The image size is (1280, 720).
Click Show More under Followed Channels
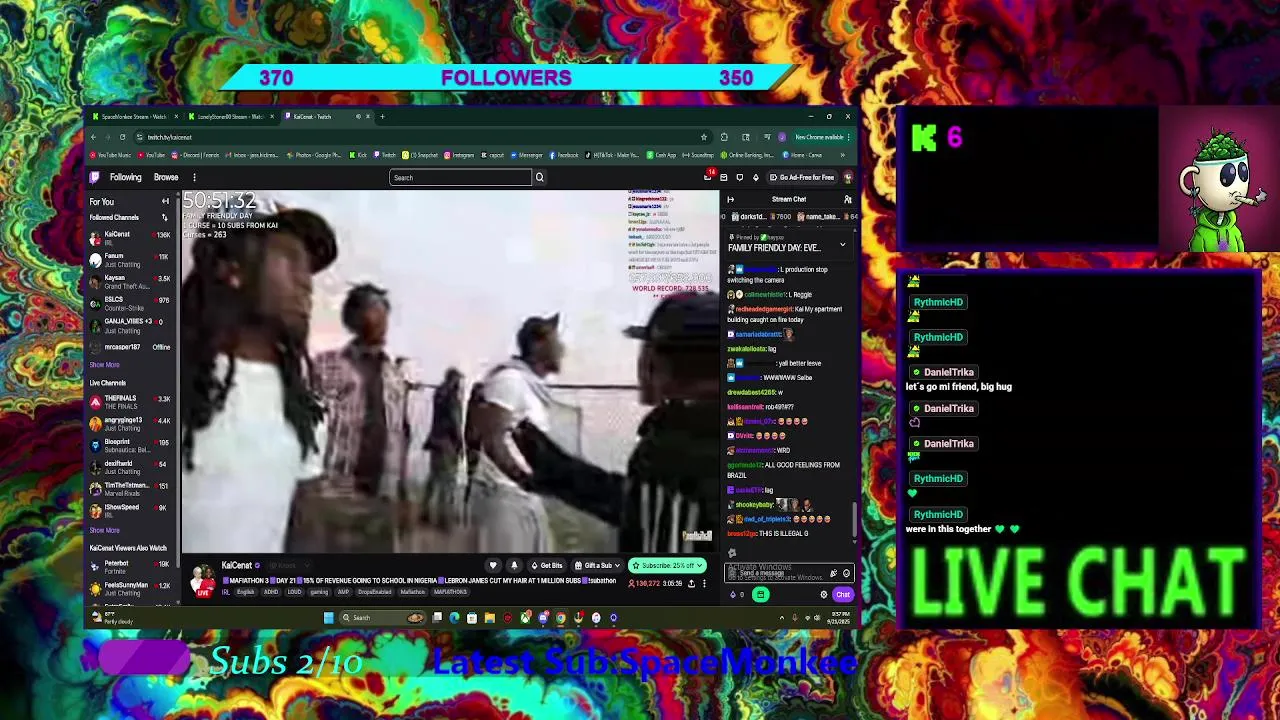(x=104, y=365)
